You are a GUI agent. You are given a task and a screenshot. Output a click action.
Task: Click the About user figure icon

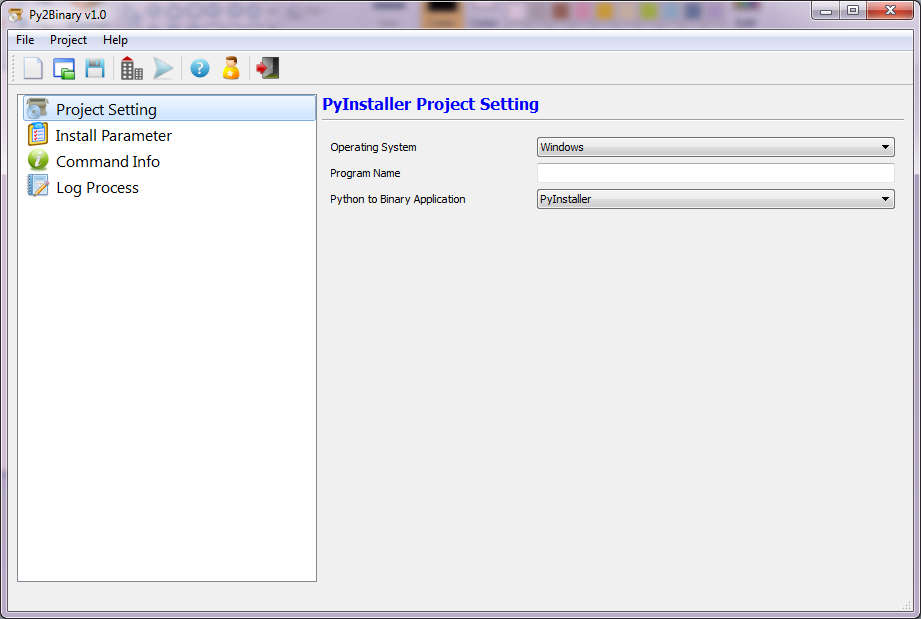(x=231, y=68)
